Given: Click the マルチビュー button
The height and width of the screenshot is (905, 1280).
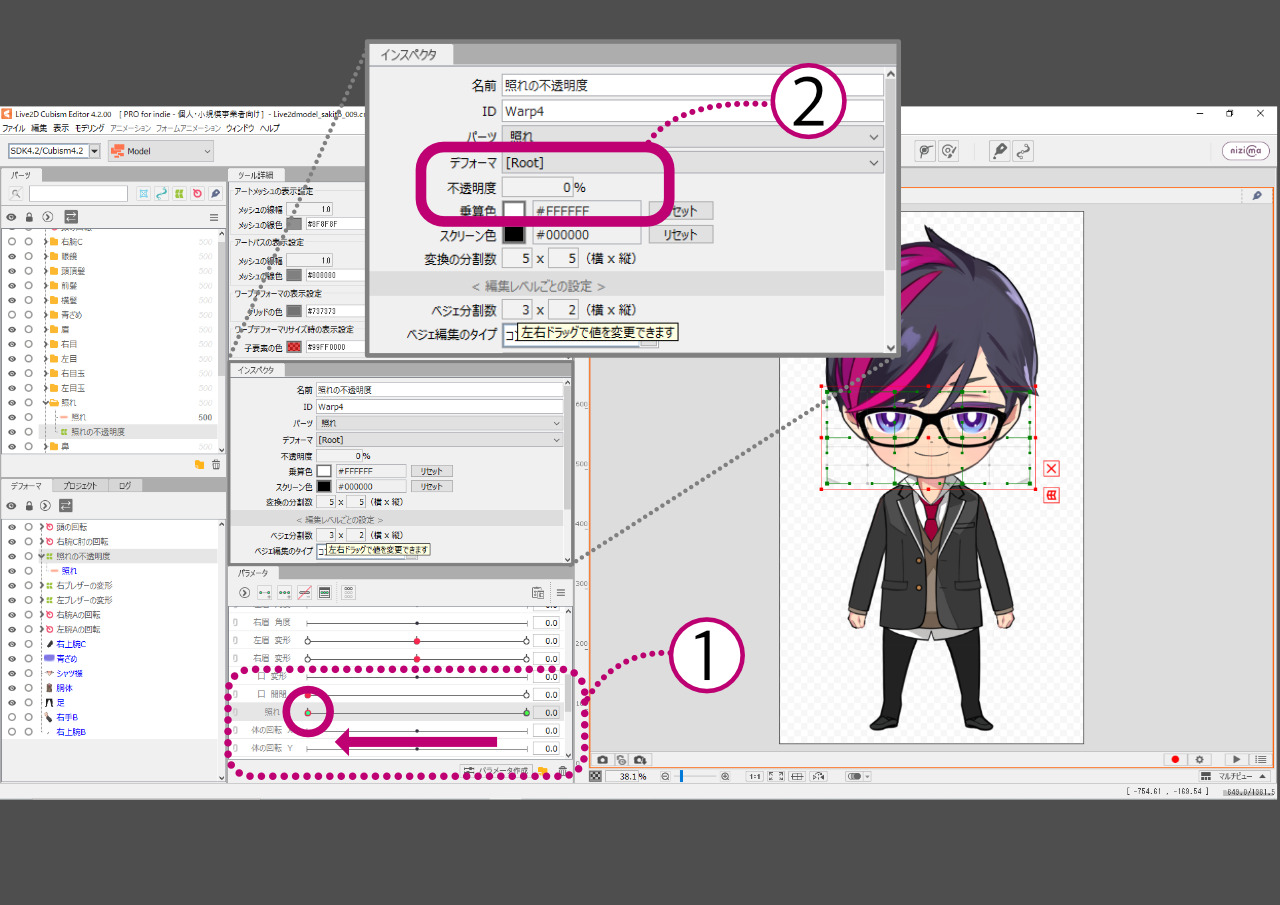Looking at the screenshot, I should point(1236,776).
